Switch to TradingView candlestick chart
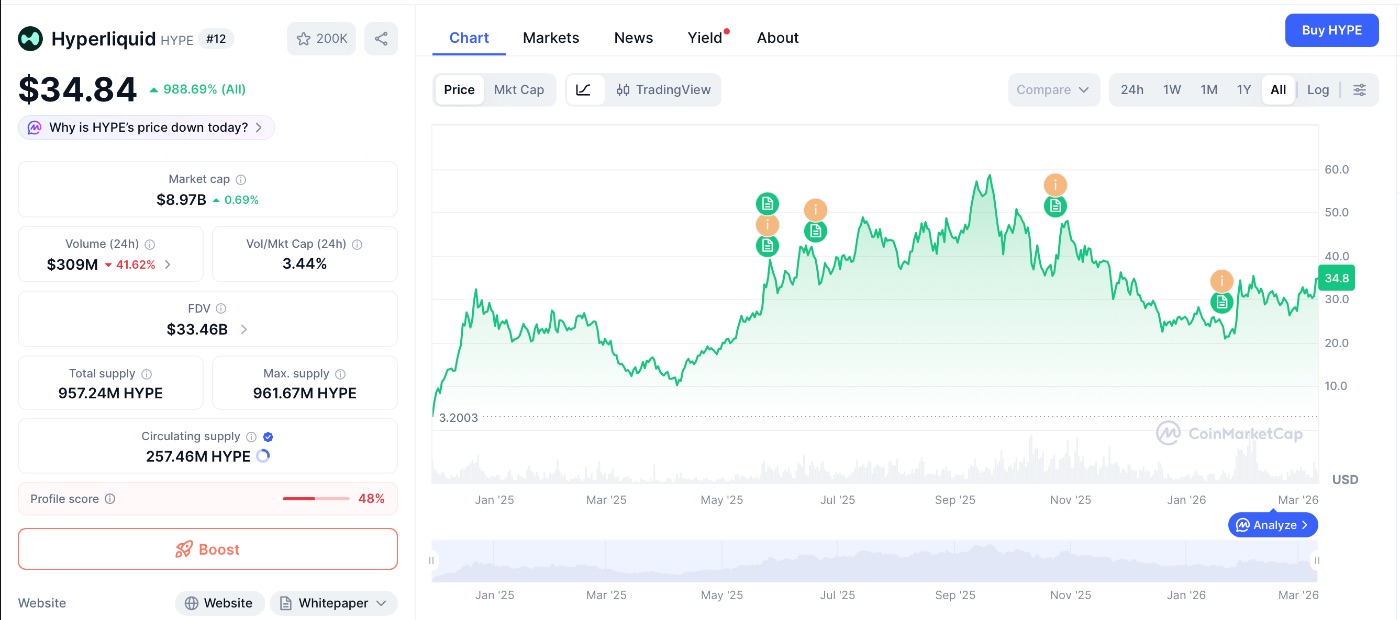This screenshot has height=620, width=1400. click(x=663, y=90)
